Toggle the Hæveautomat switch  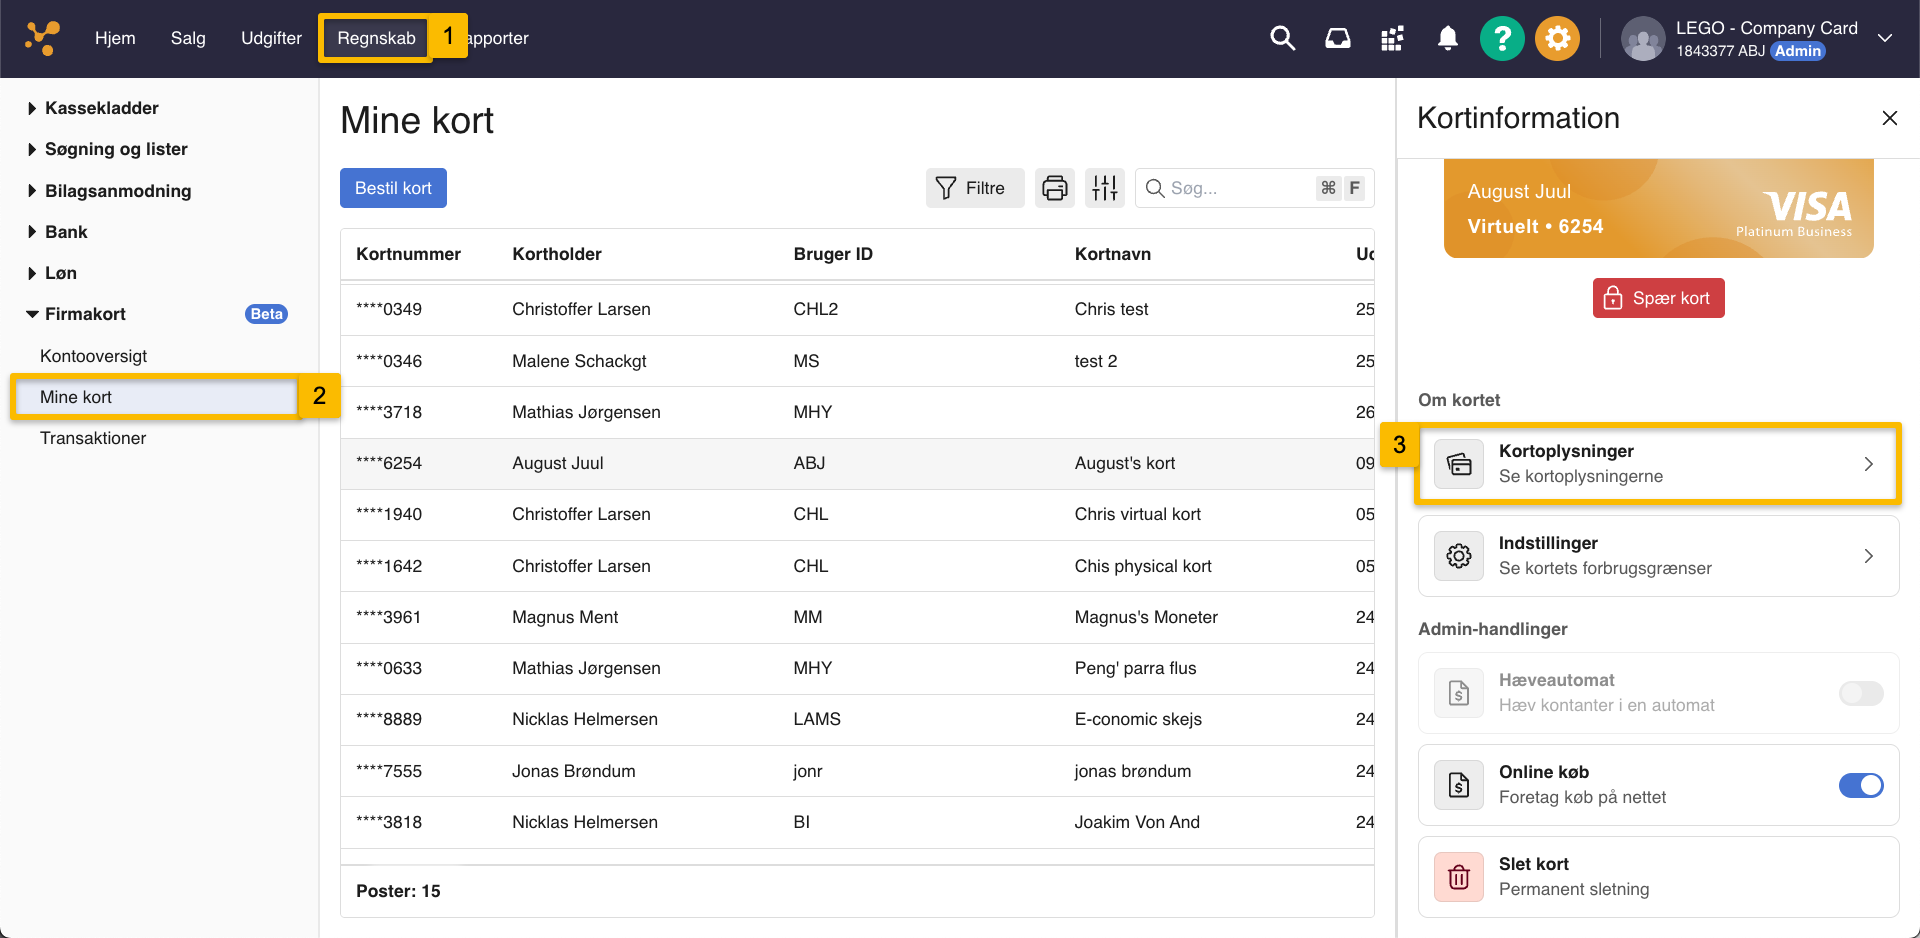point(1860,693)
